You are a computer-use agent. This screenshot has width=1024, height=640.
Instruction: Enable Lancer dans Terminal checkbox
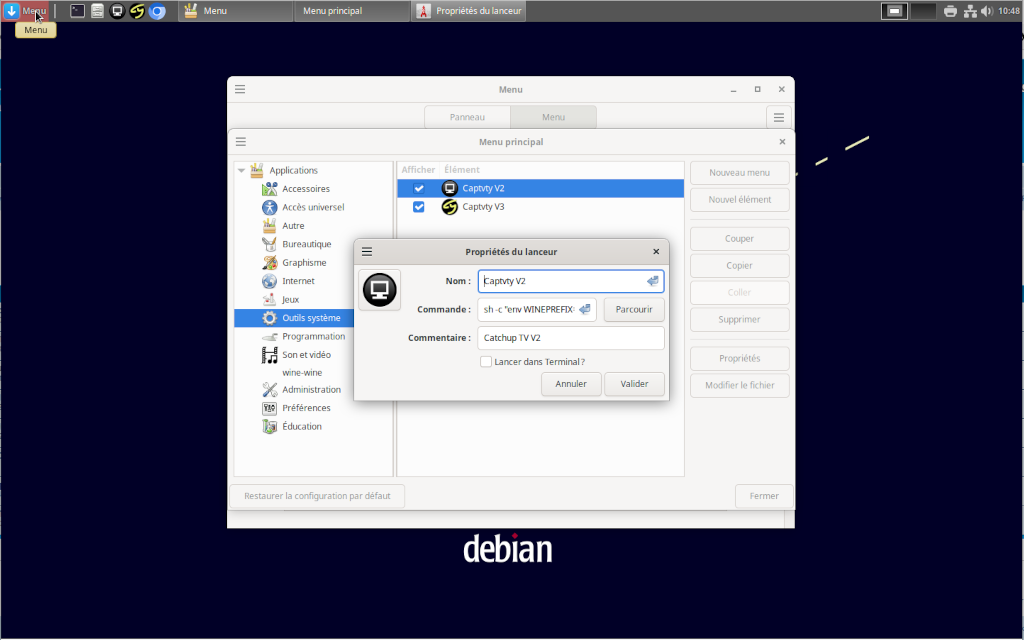click(486, 362)
